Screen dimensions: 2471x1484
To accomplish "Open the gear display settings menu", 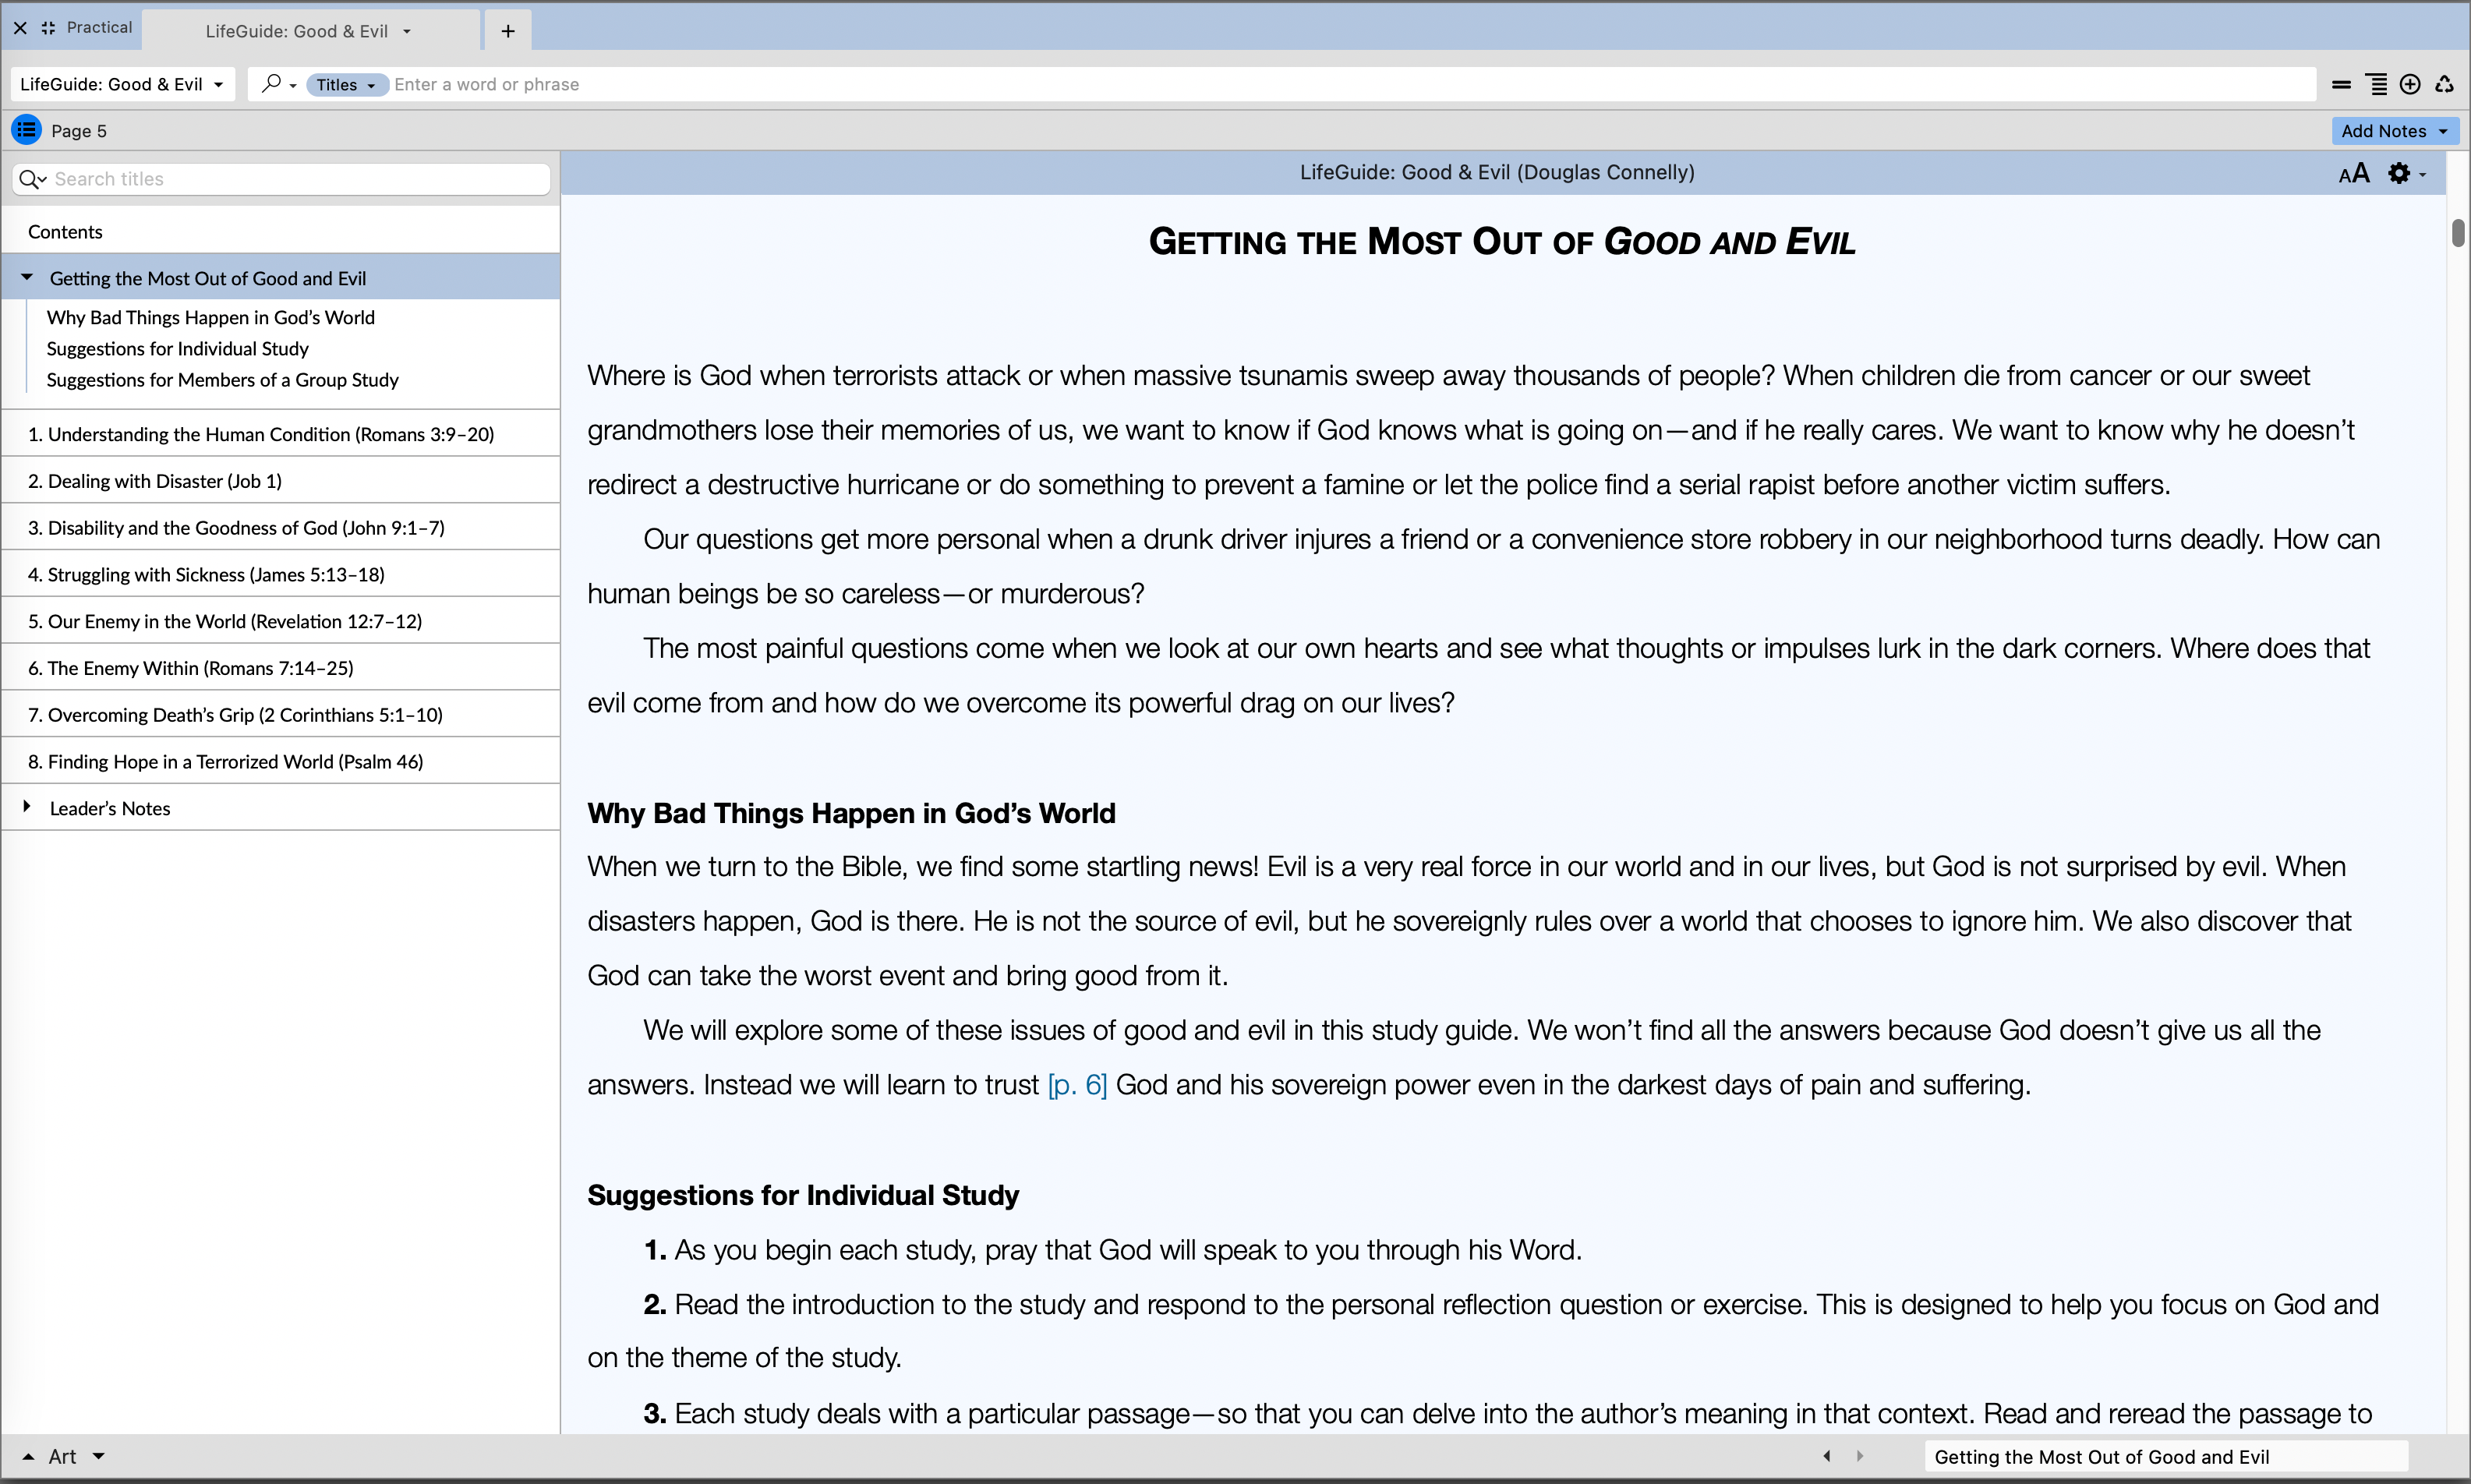I will [2406, 173].
